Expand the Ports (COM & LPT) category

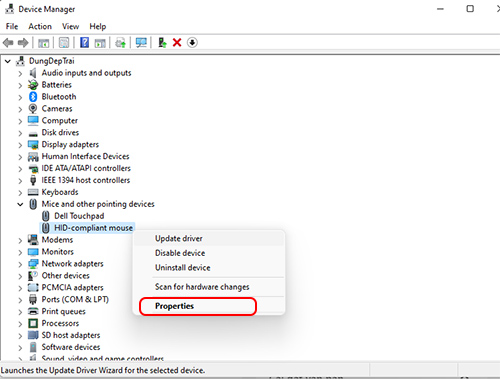20,300
